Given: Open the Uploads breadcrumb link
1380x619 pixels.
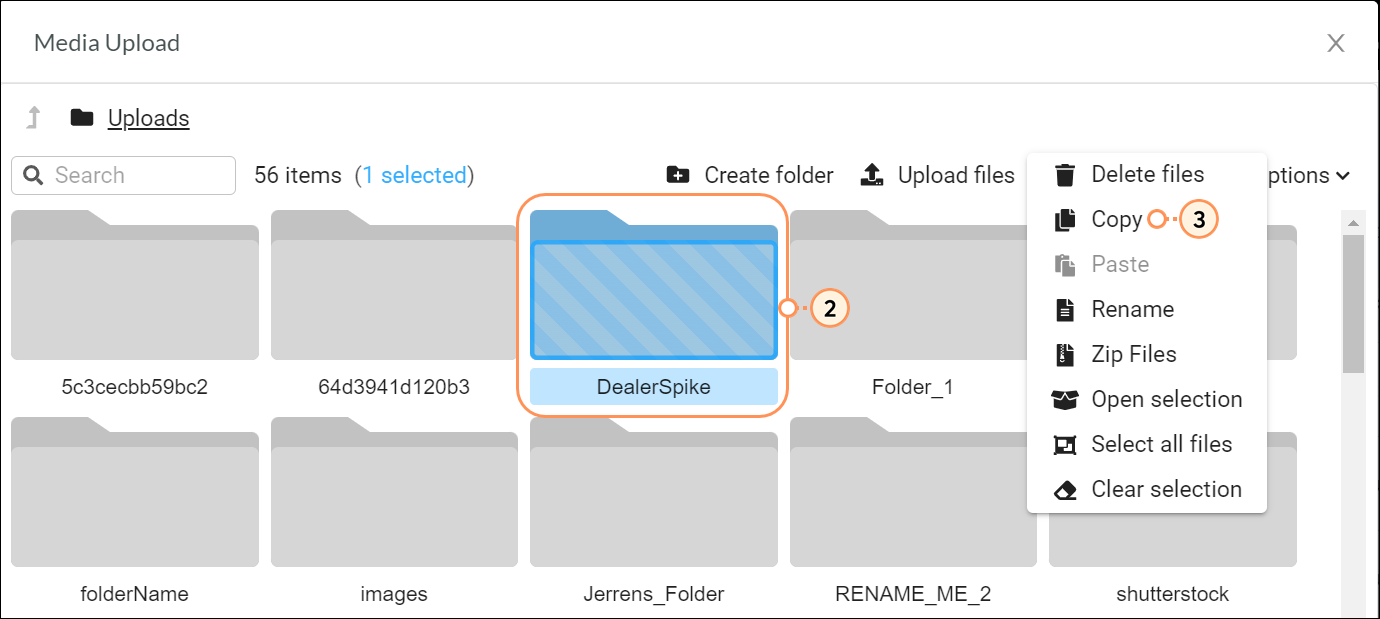Looking at the screenshot, I should point(148,118).
